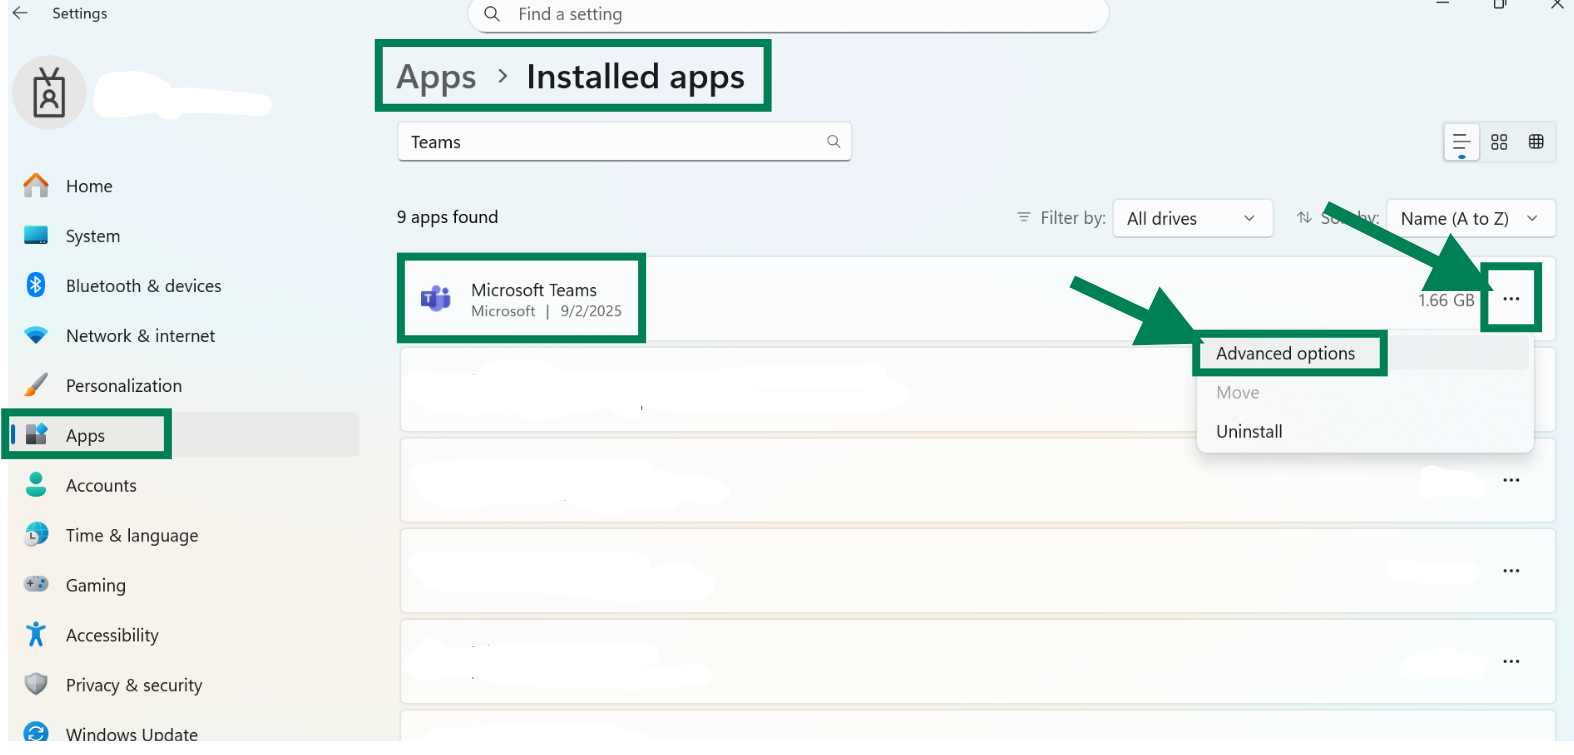Switch to table view layout
1574x755 pixels.
[1536, 142]
